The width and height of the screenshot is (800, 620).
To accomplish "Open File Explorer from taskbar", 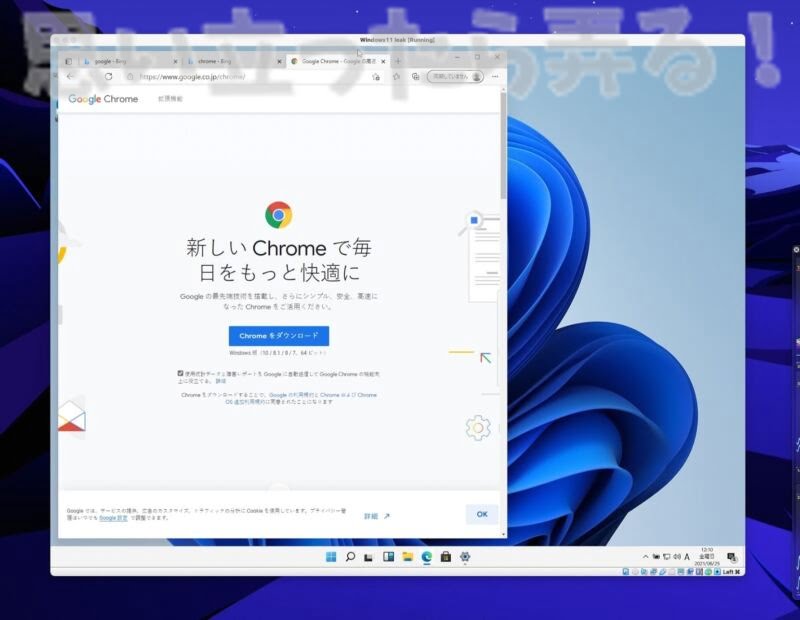I will [x=407, y=557].
